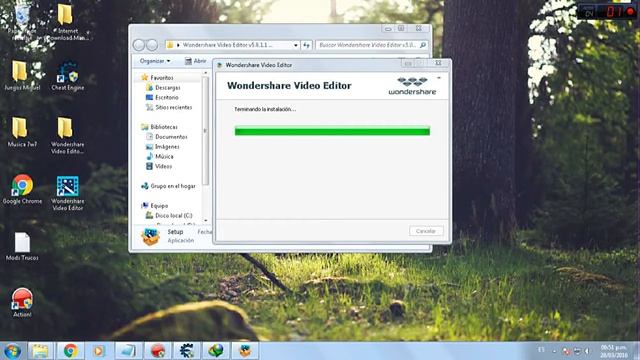Click the Cancelar button in installer
Image resolution: width=640 pixels, height=360 pixels.
(426, 231)
